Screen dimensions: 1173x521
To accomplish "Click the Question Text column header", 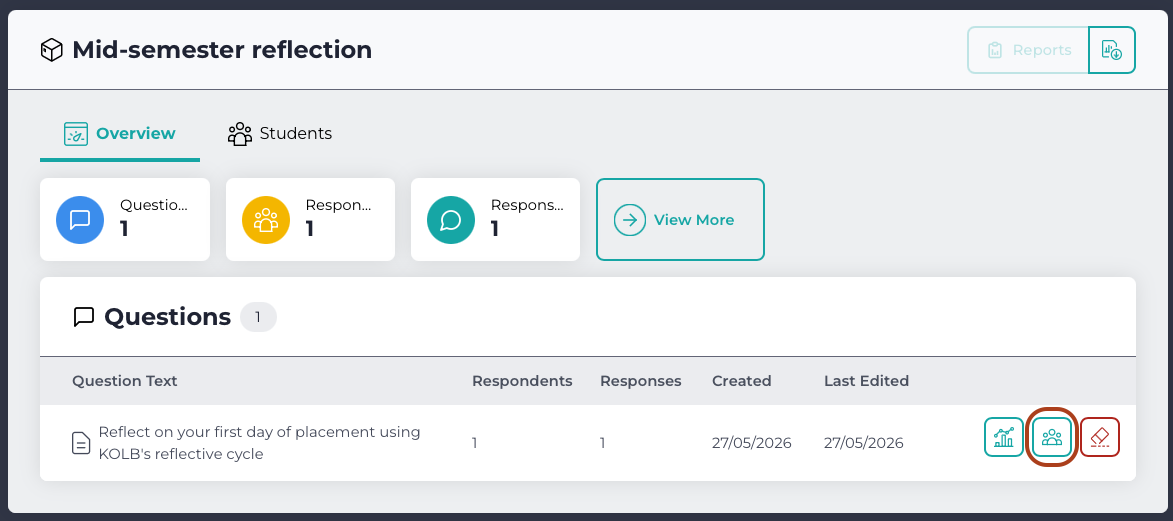I will click(125, 381).
